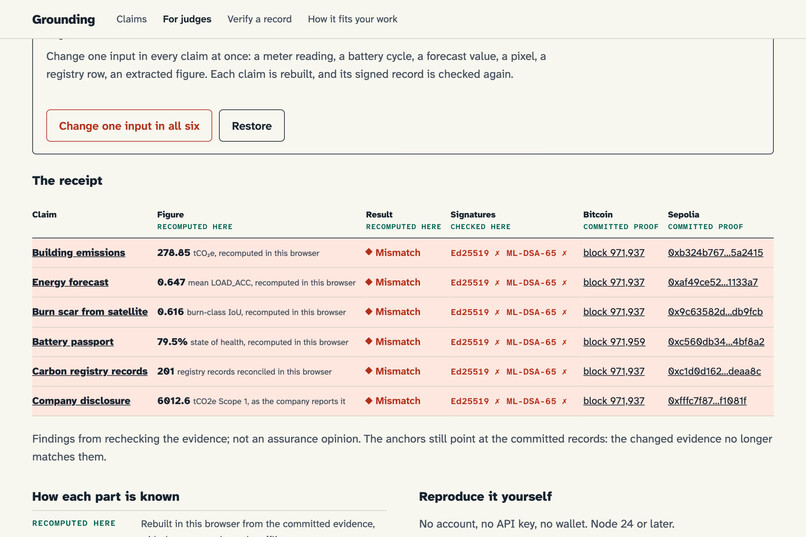Click the Bitcoin column header
806x537 pixels.
click(x=598, y=214)
